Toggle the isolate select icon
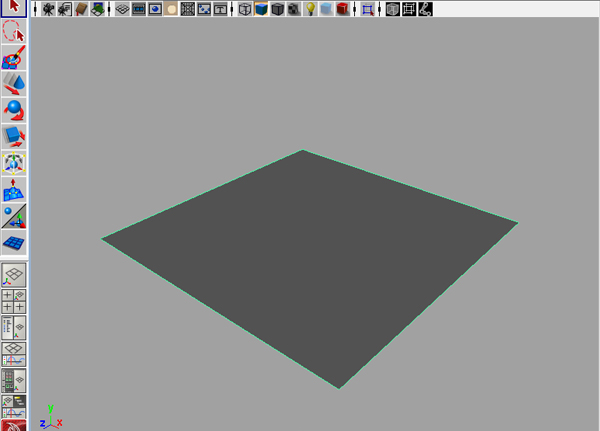The image size is (600, 431). pos(367,9)
